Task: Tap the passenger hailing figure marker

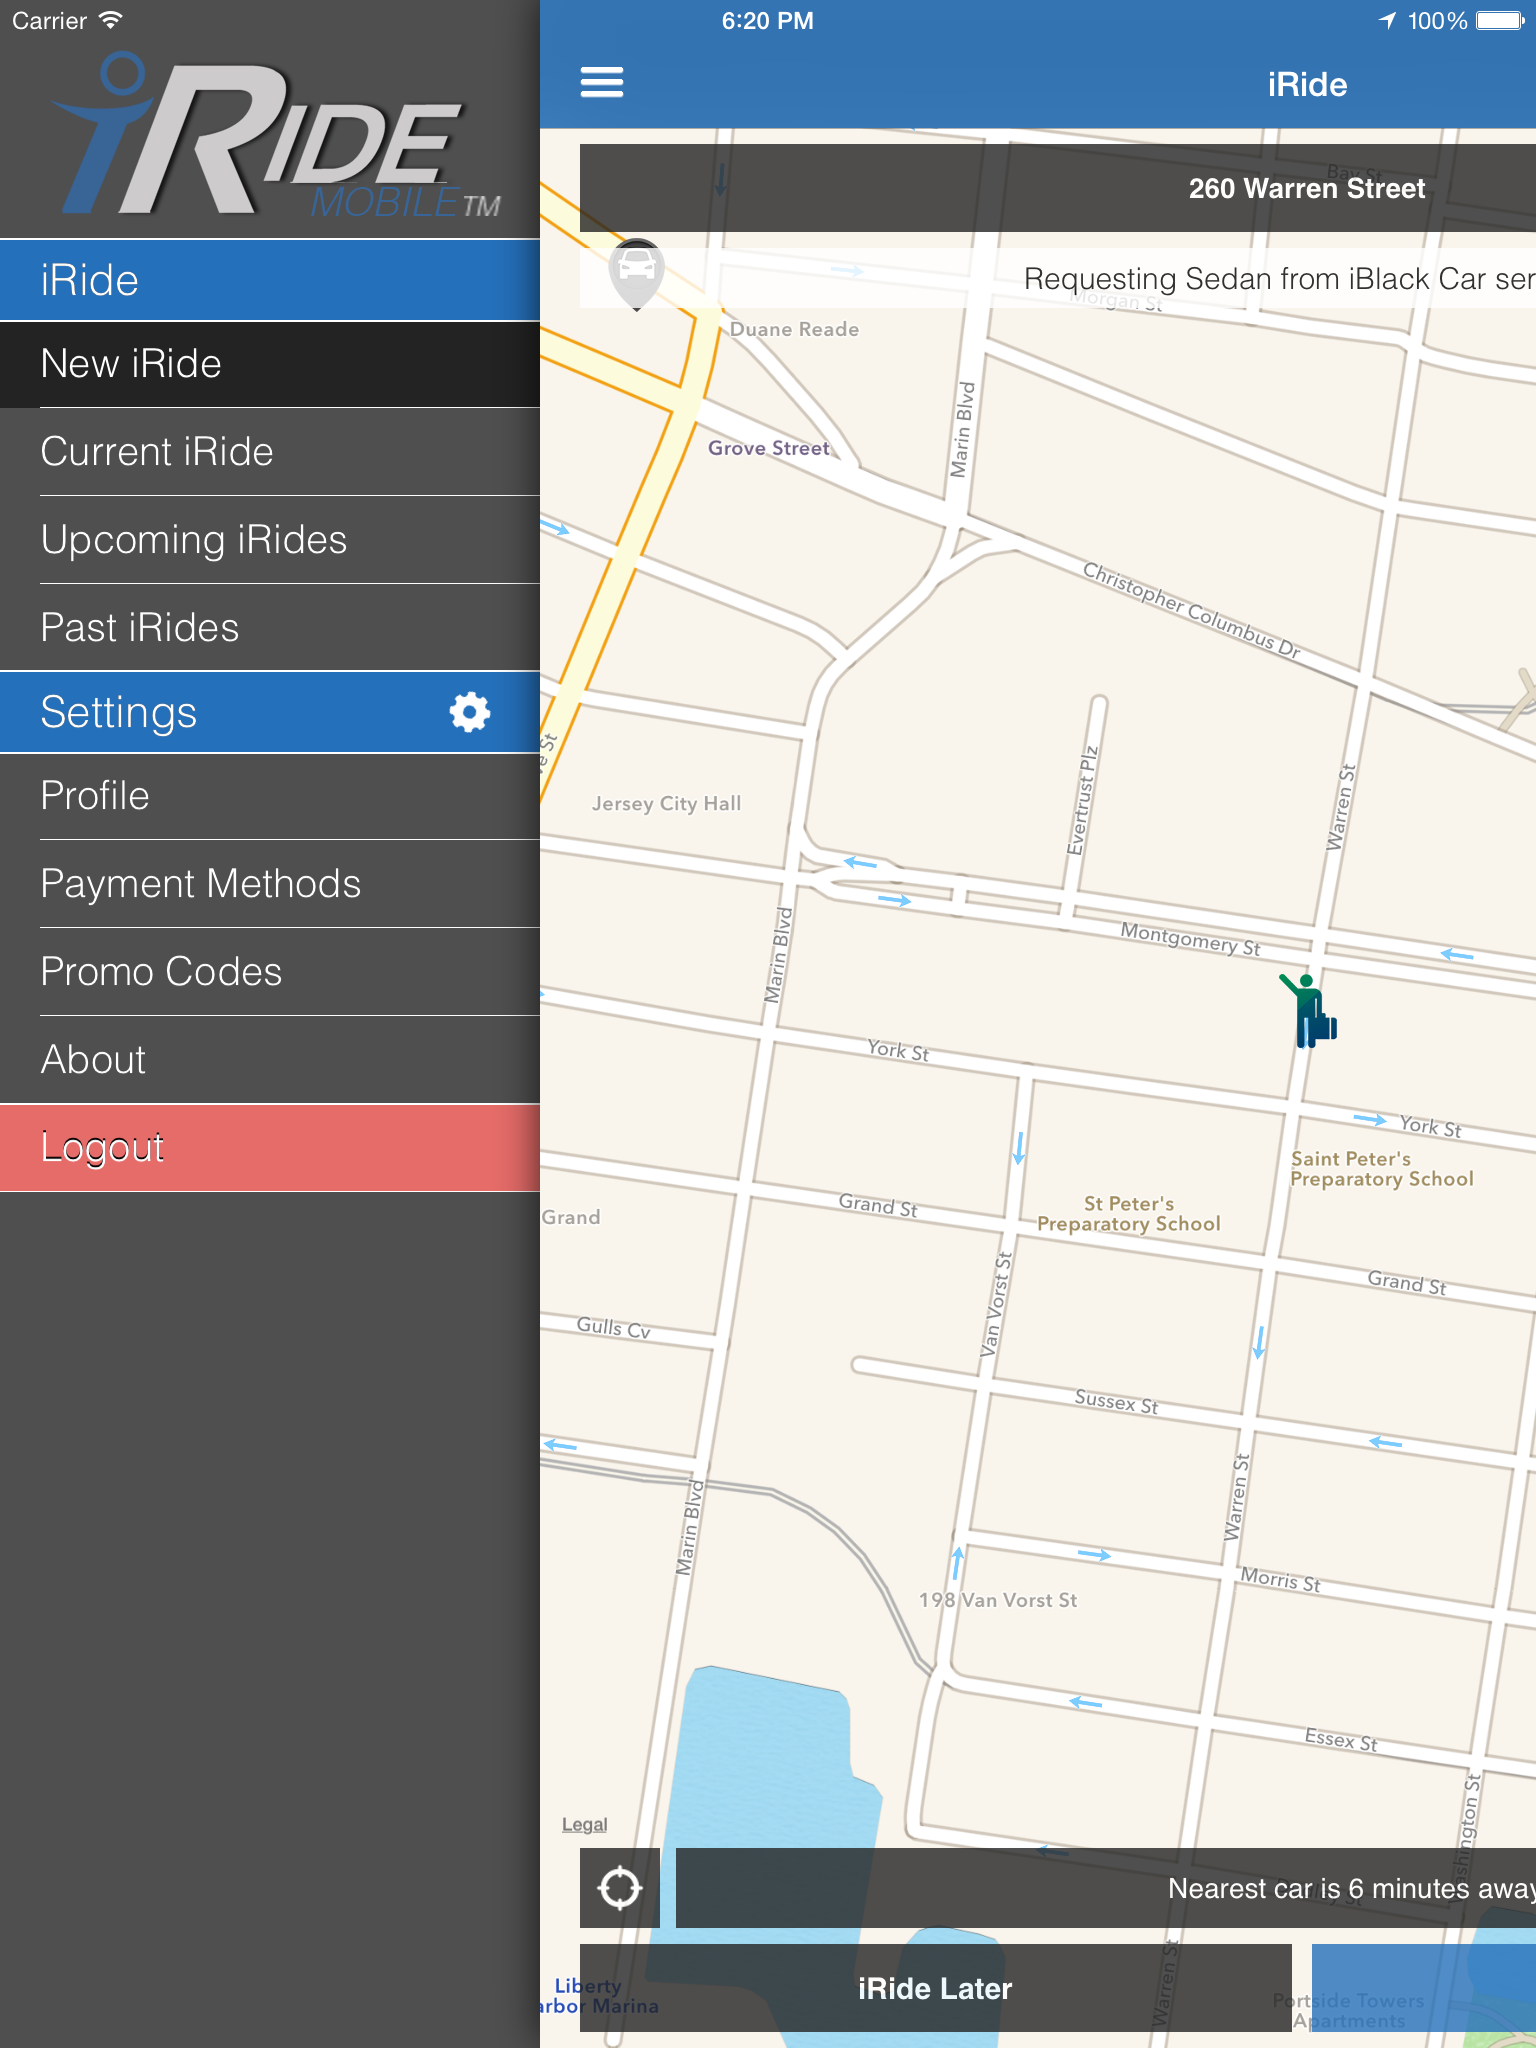Action: tap(1308, 1010)
